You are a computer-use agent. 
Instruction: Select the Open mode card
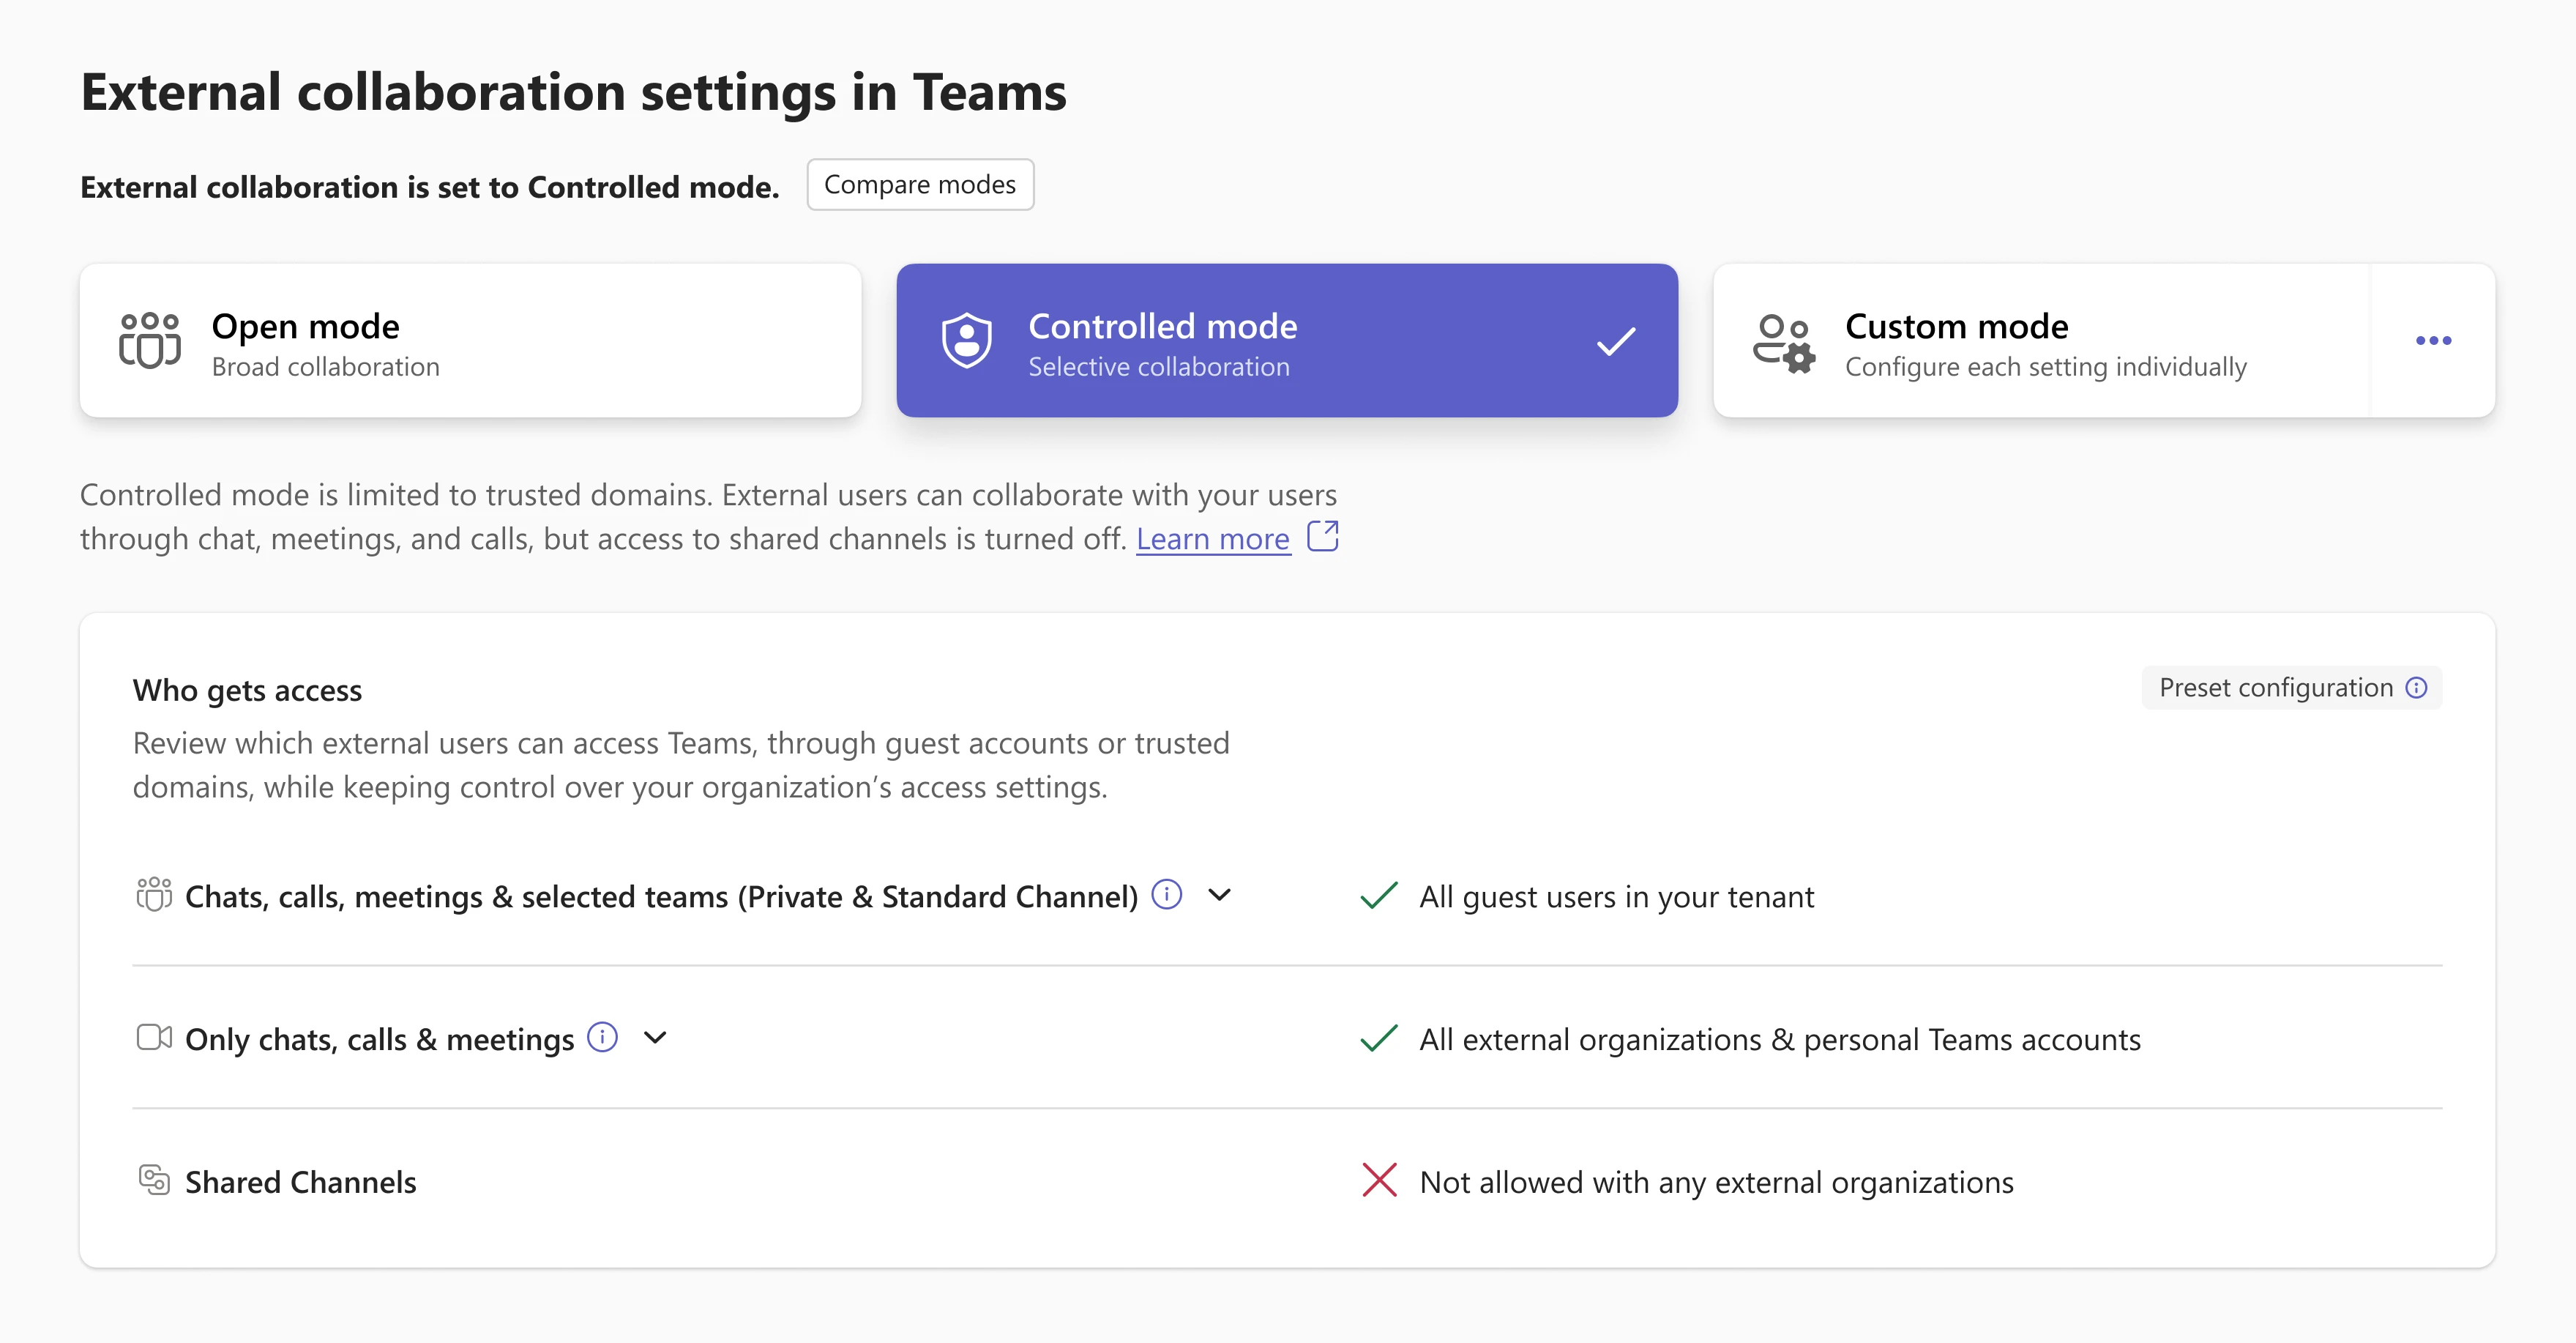pyautogui.click(x=470, y=340)
